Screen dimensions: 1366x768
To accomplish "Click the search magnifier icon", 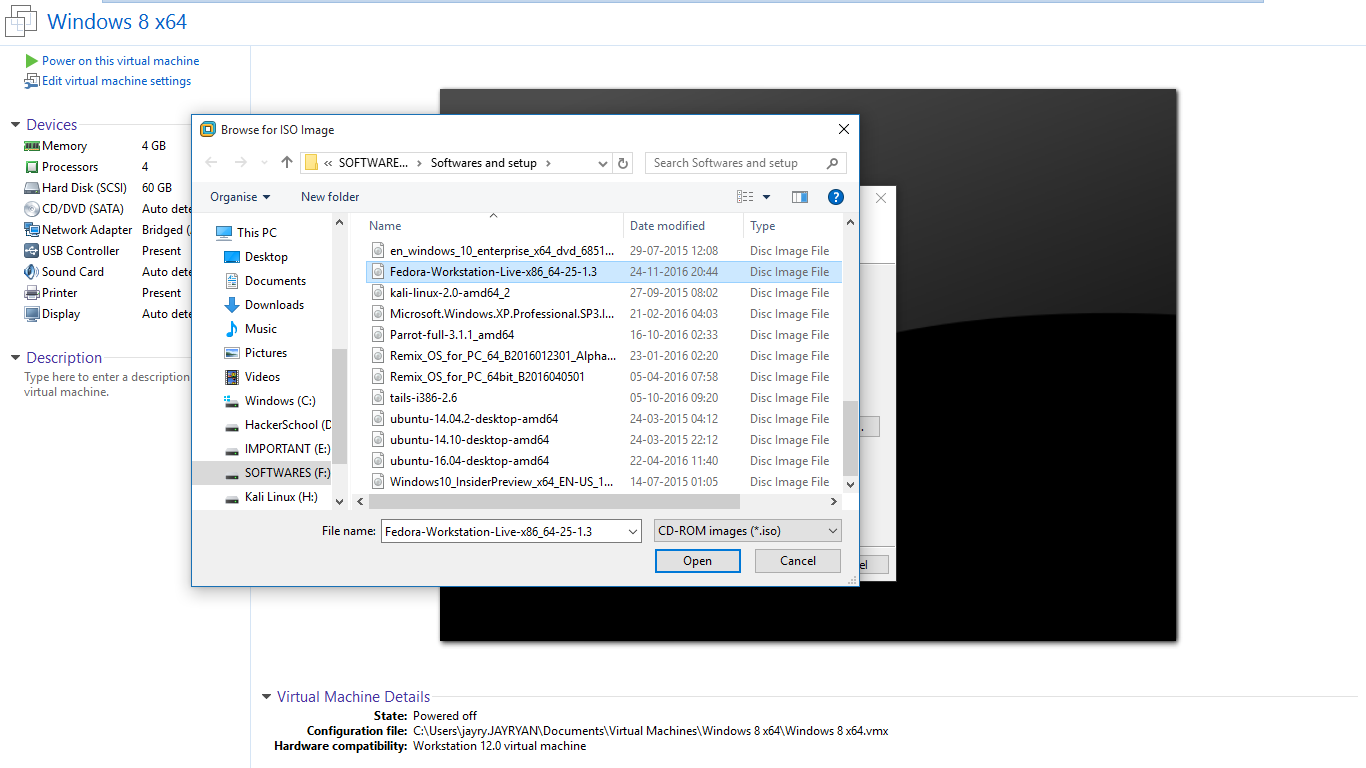I will click(832, 163).
